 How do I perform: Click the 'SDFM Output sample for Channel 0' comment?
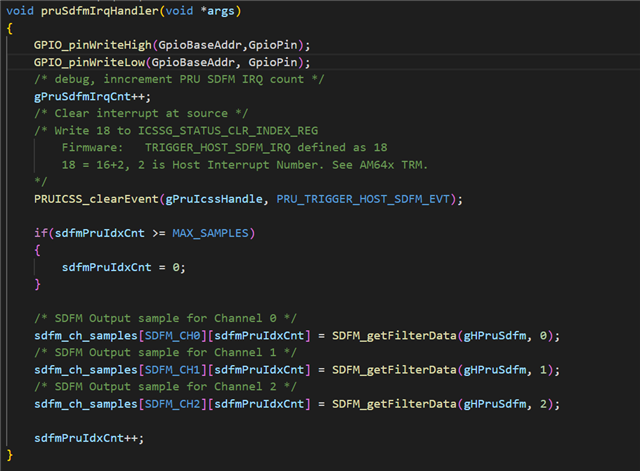(165, 318)
